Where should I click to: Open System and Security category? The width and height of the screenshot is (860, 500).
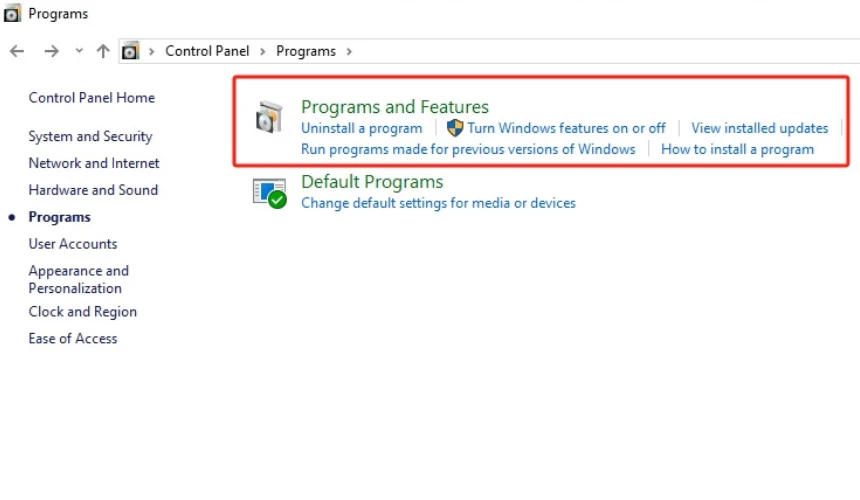click(x=90, y=137)
